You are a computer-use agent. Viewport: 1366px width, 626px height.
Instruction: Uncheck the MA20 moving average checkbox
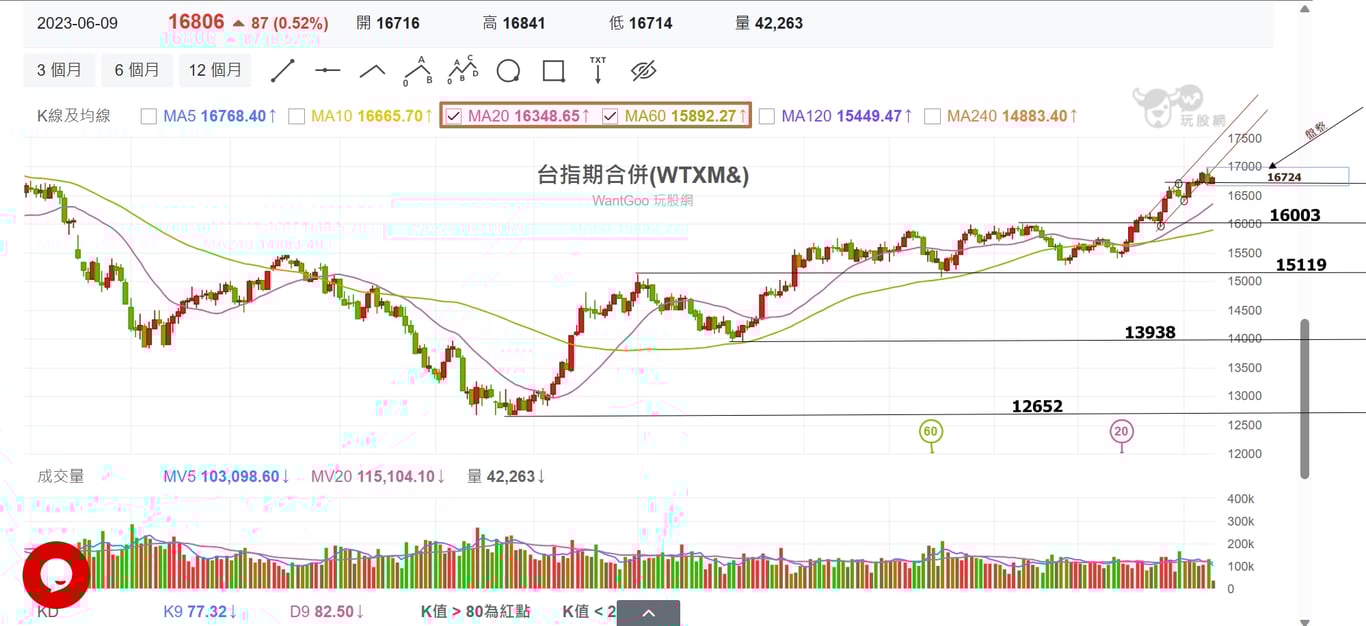pos(454,116)
